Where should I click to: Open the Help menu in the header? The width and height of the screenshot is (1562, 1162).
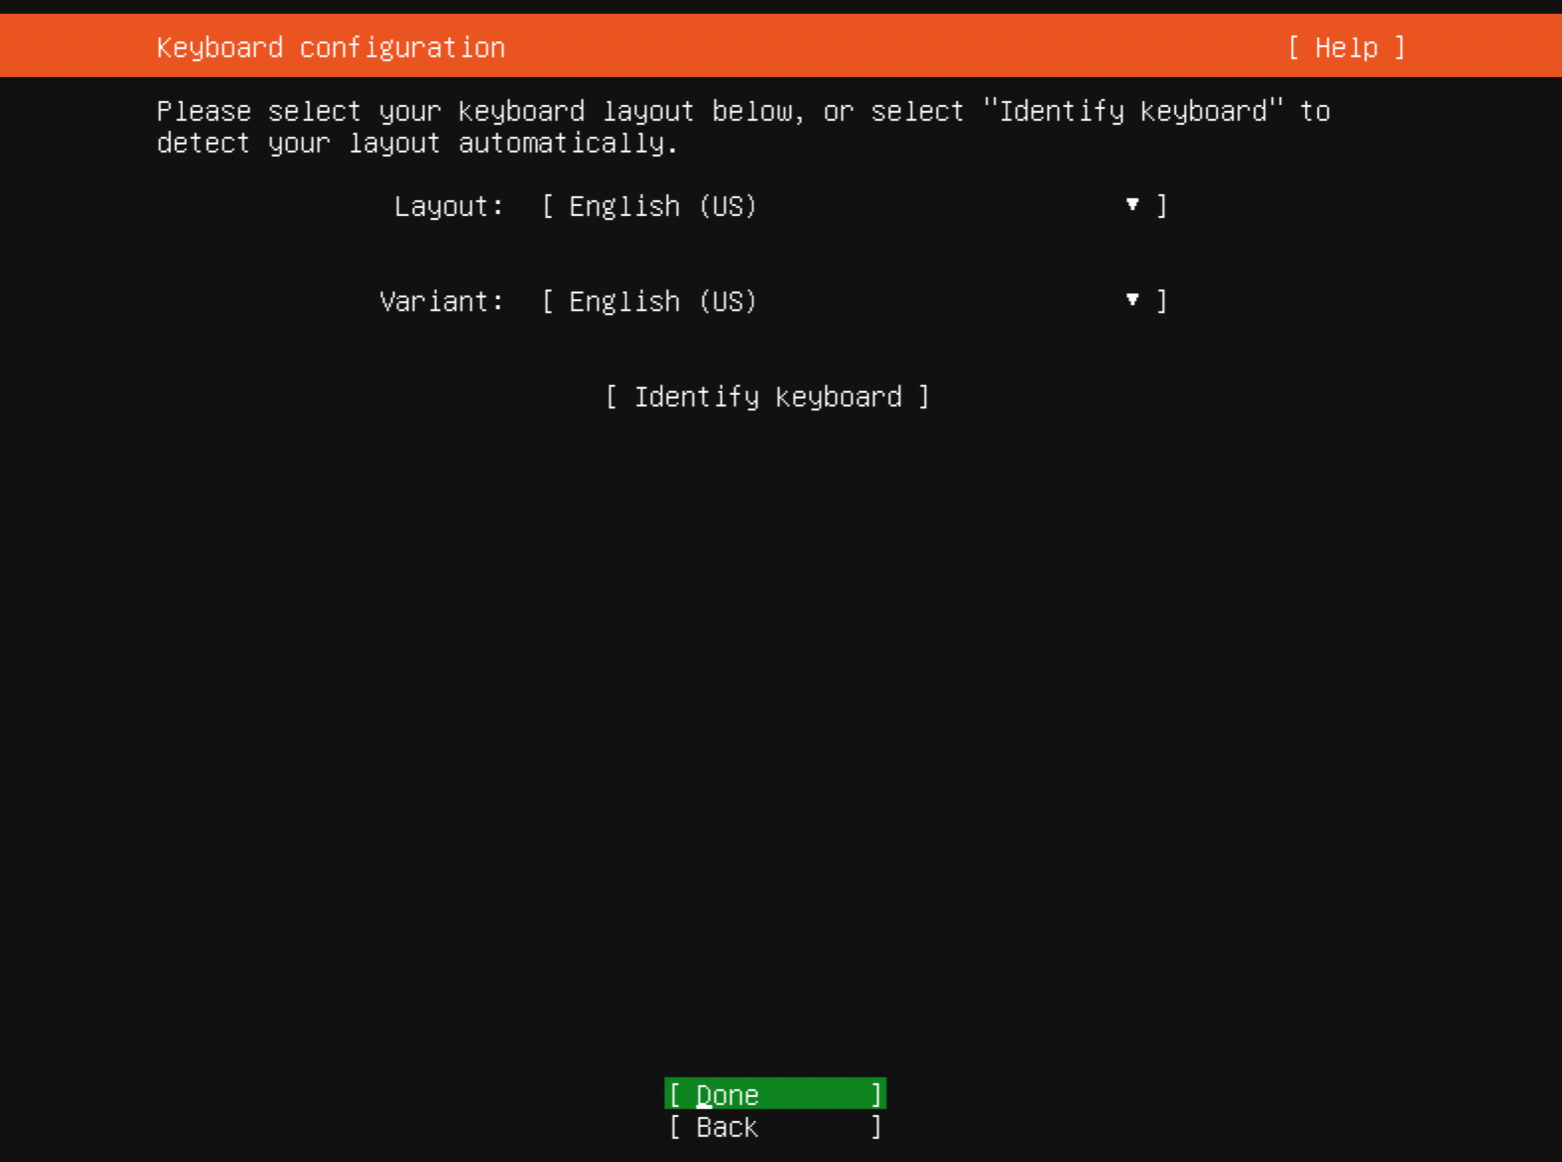1346,47
